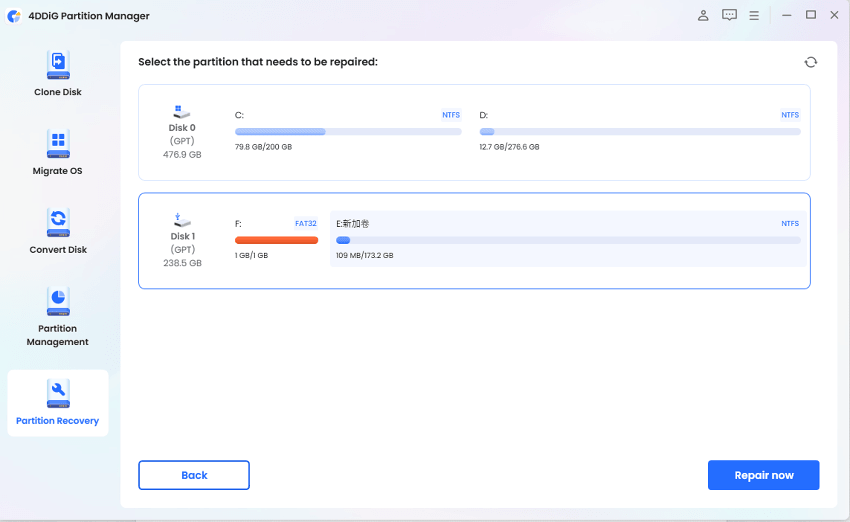Minimize the Partition Manager window
This screenshot has height=522, width=850.
click(787, 15)
